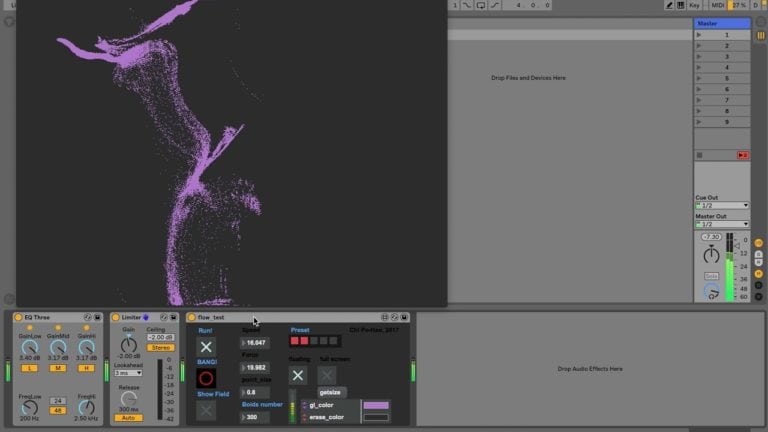Click the purple gl_color swatch
The image size is (768, 432).
coord(376,405)
